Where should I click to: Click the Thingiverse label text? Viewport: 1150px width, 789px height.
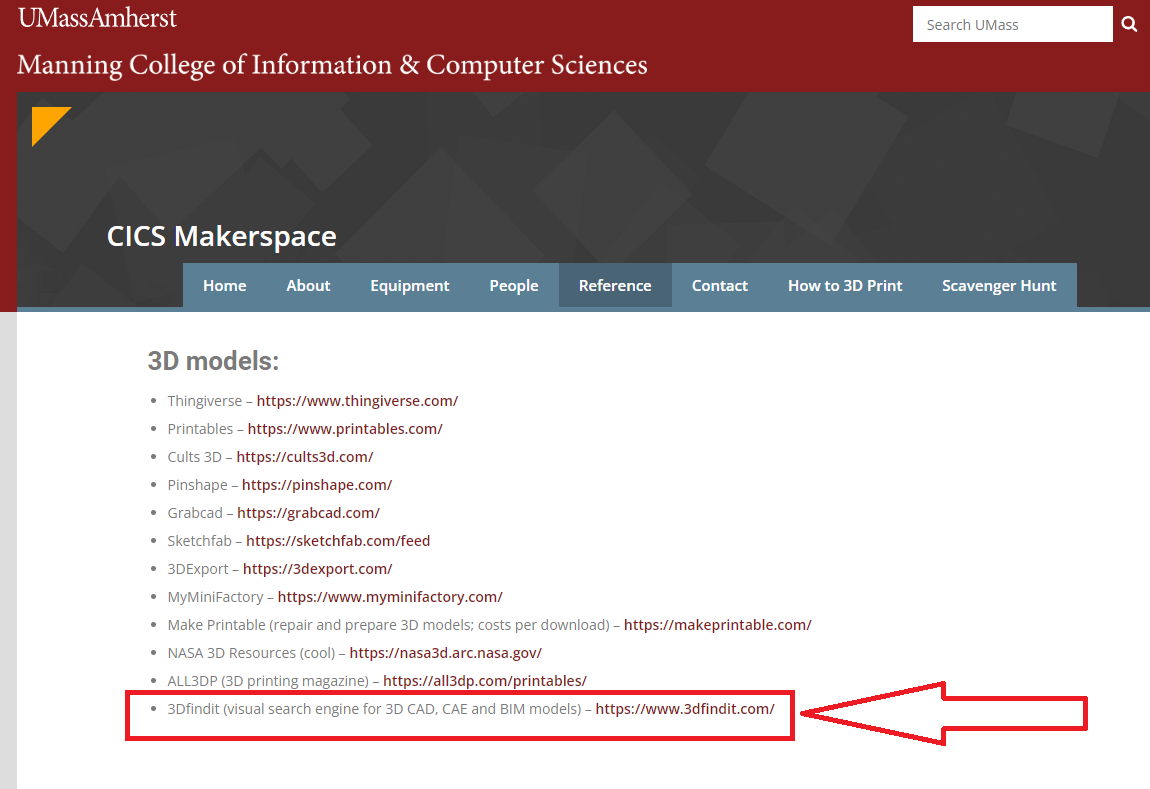pos(205,401)
